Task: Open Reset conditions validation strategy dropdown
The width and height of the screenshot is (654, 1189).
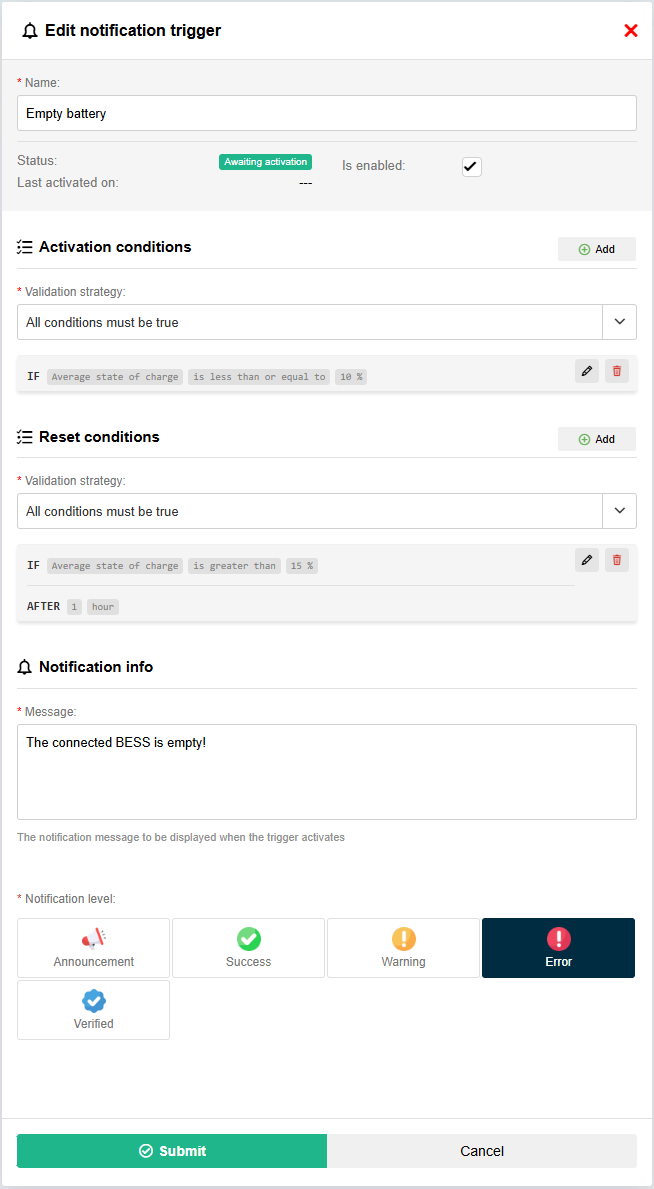Action: (x=619, y=511)
